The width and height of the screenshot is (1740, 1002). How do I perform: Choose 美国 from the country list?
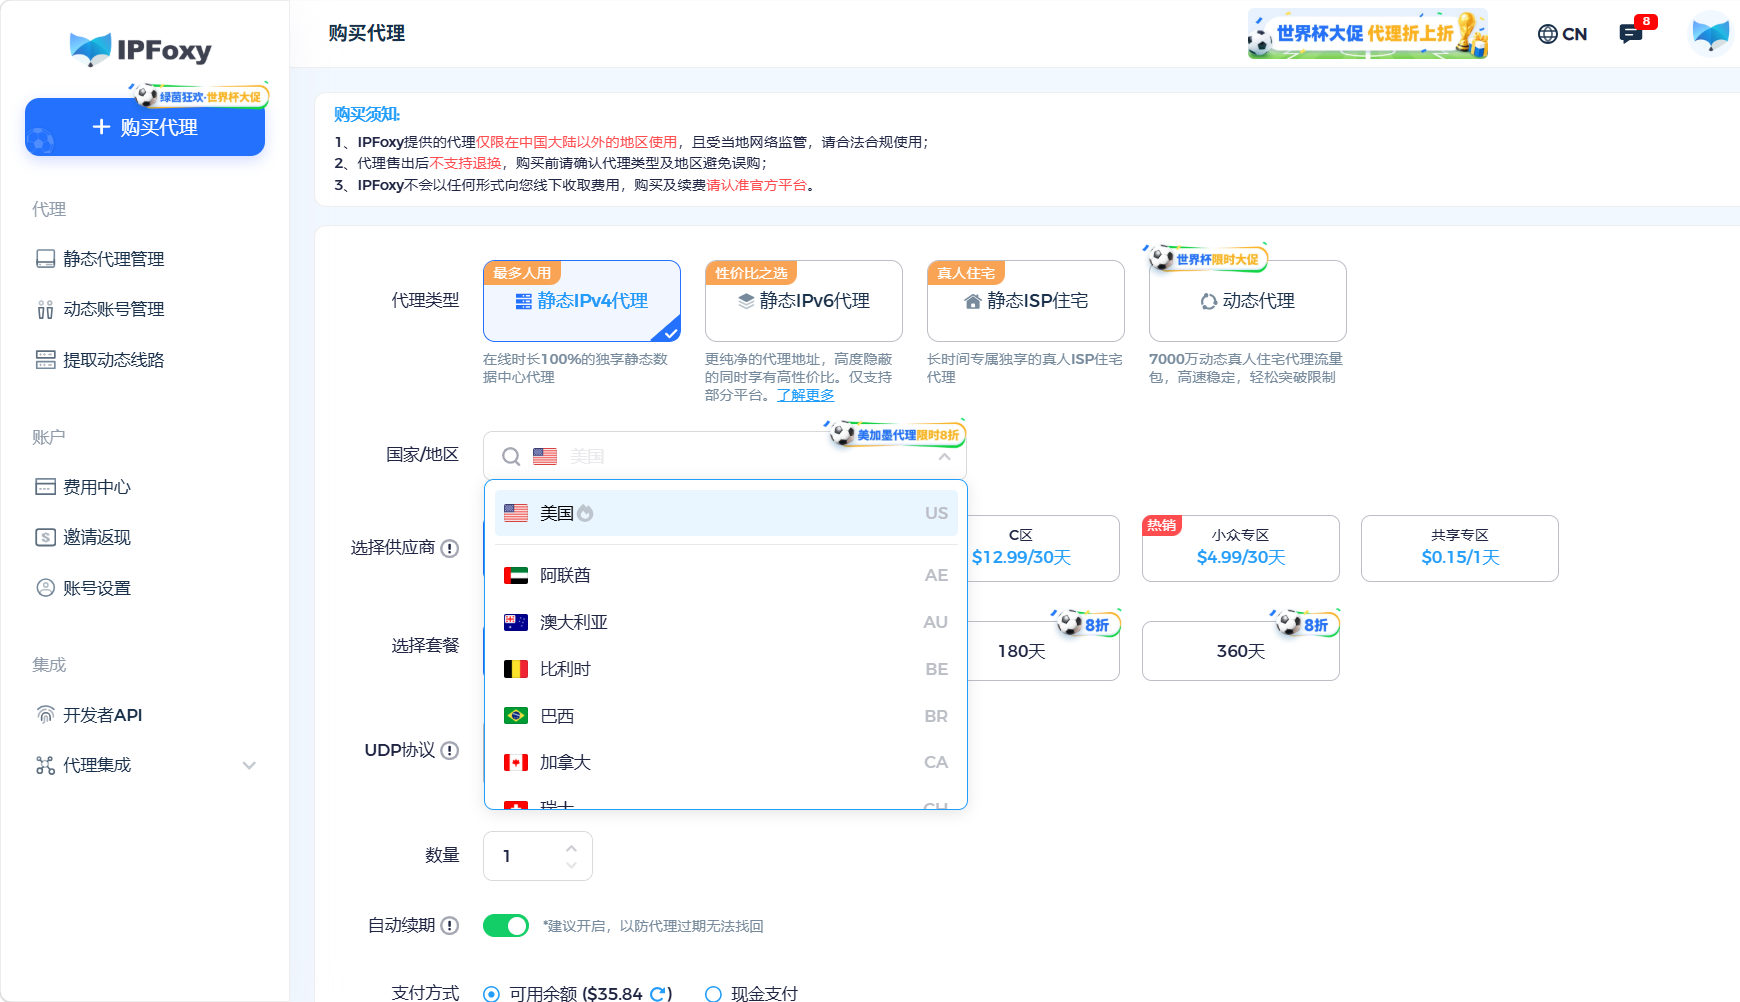click(727, 513)
